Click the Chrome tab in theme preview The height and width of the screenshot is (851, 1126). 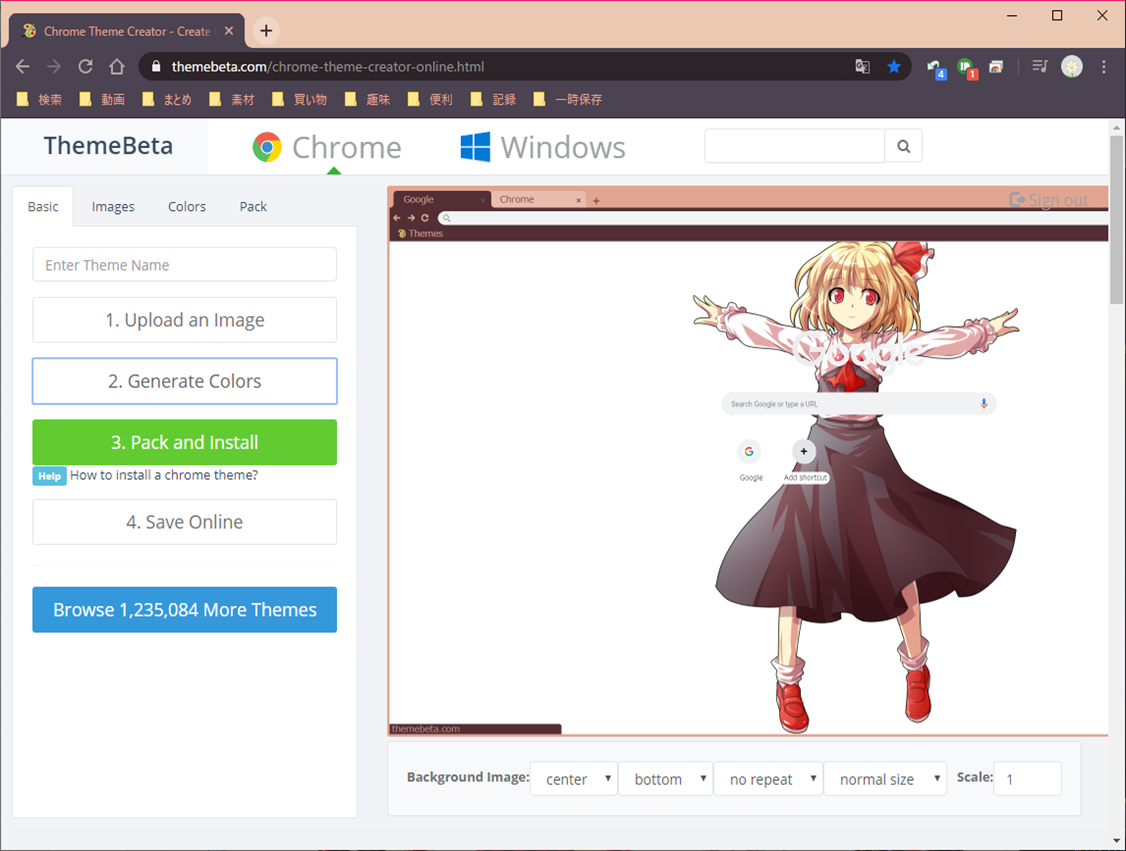coord(538,199)
